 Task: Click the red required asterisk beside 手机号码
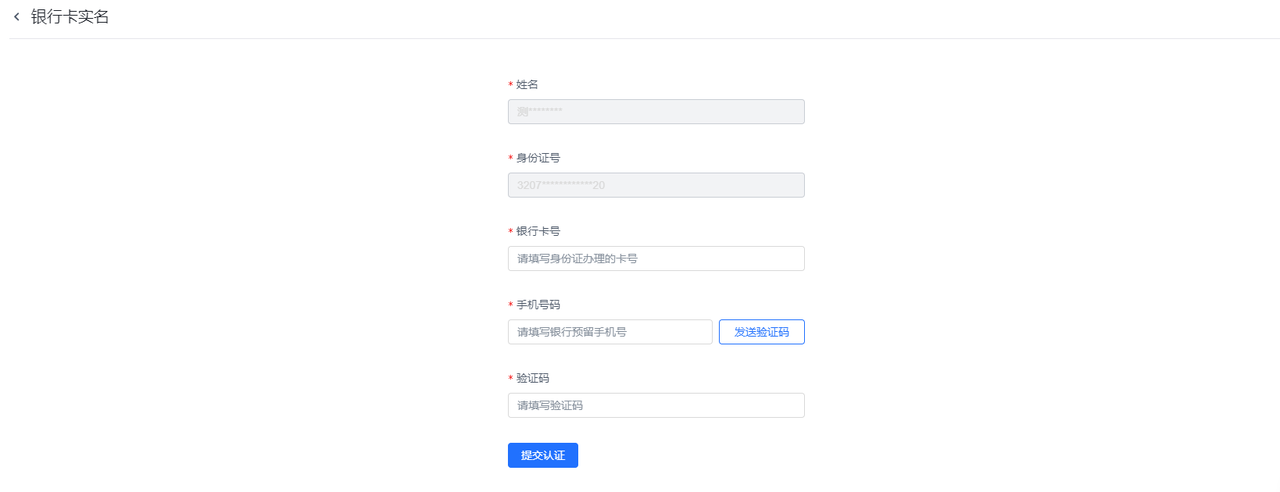tap(511, 305)
